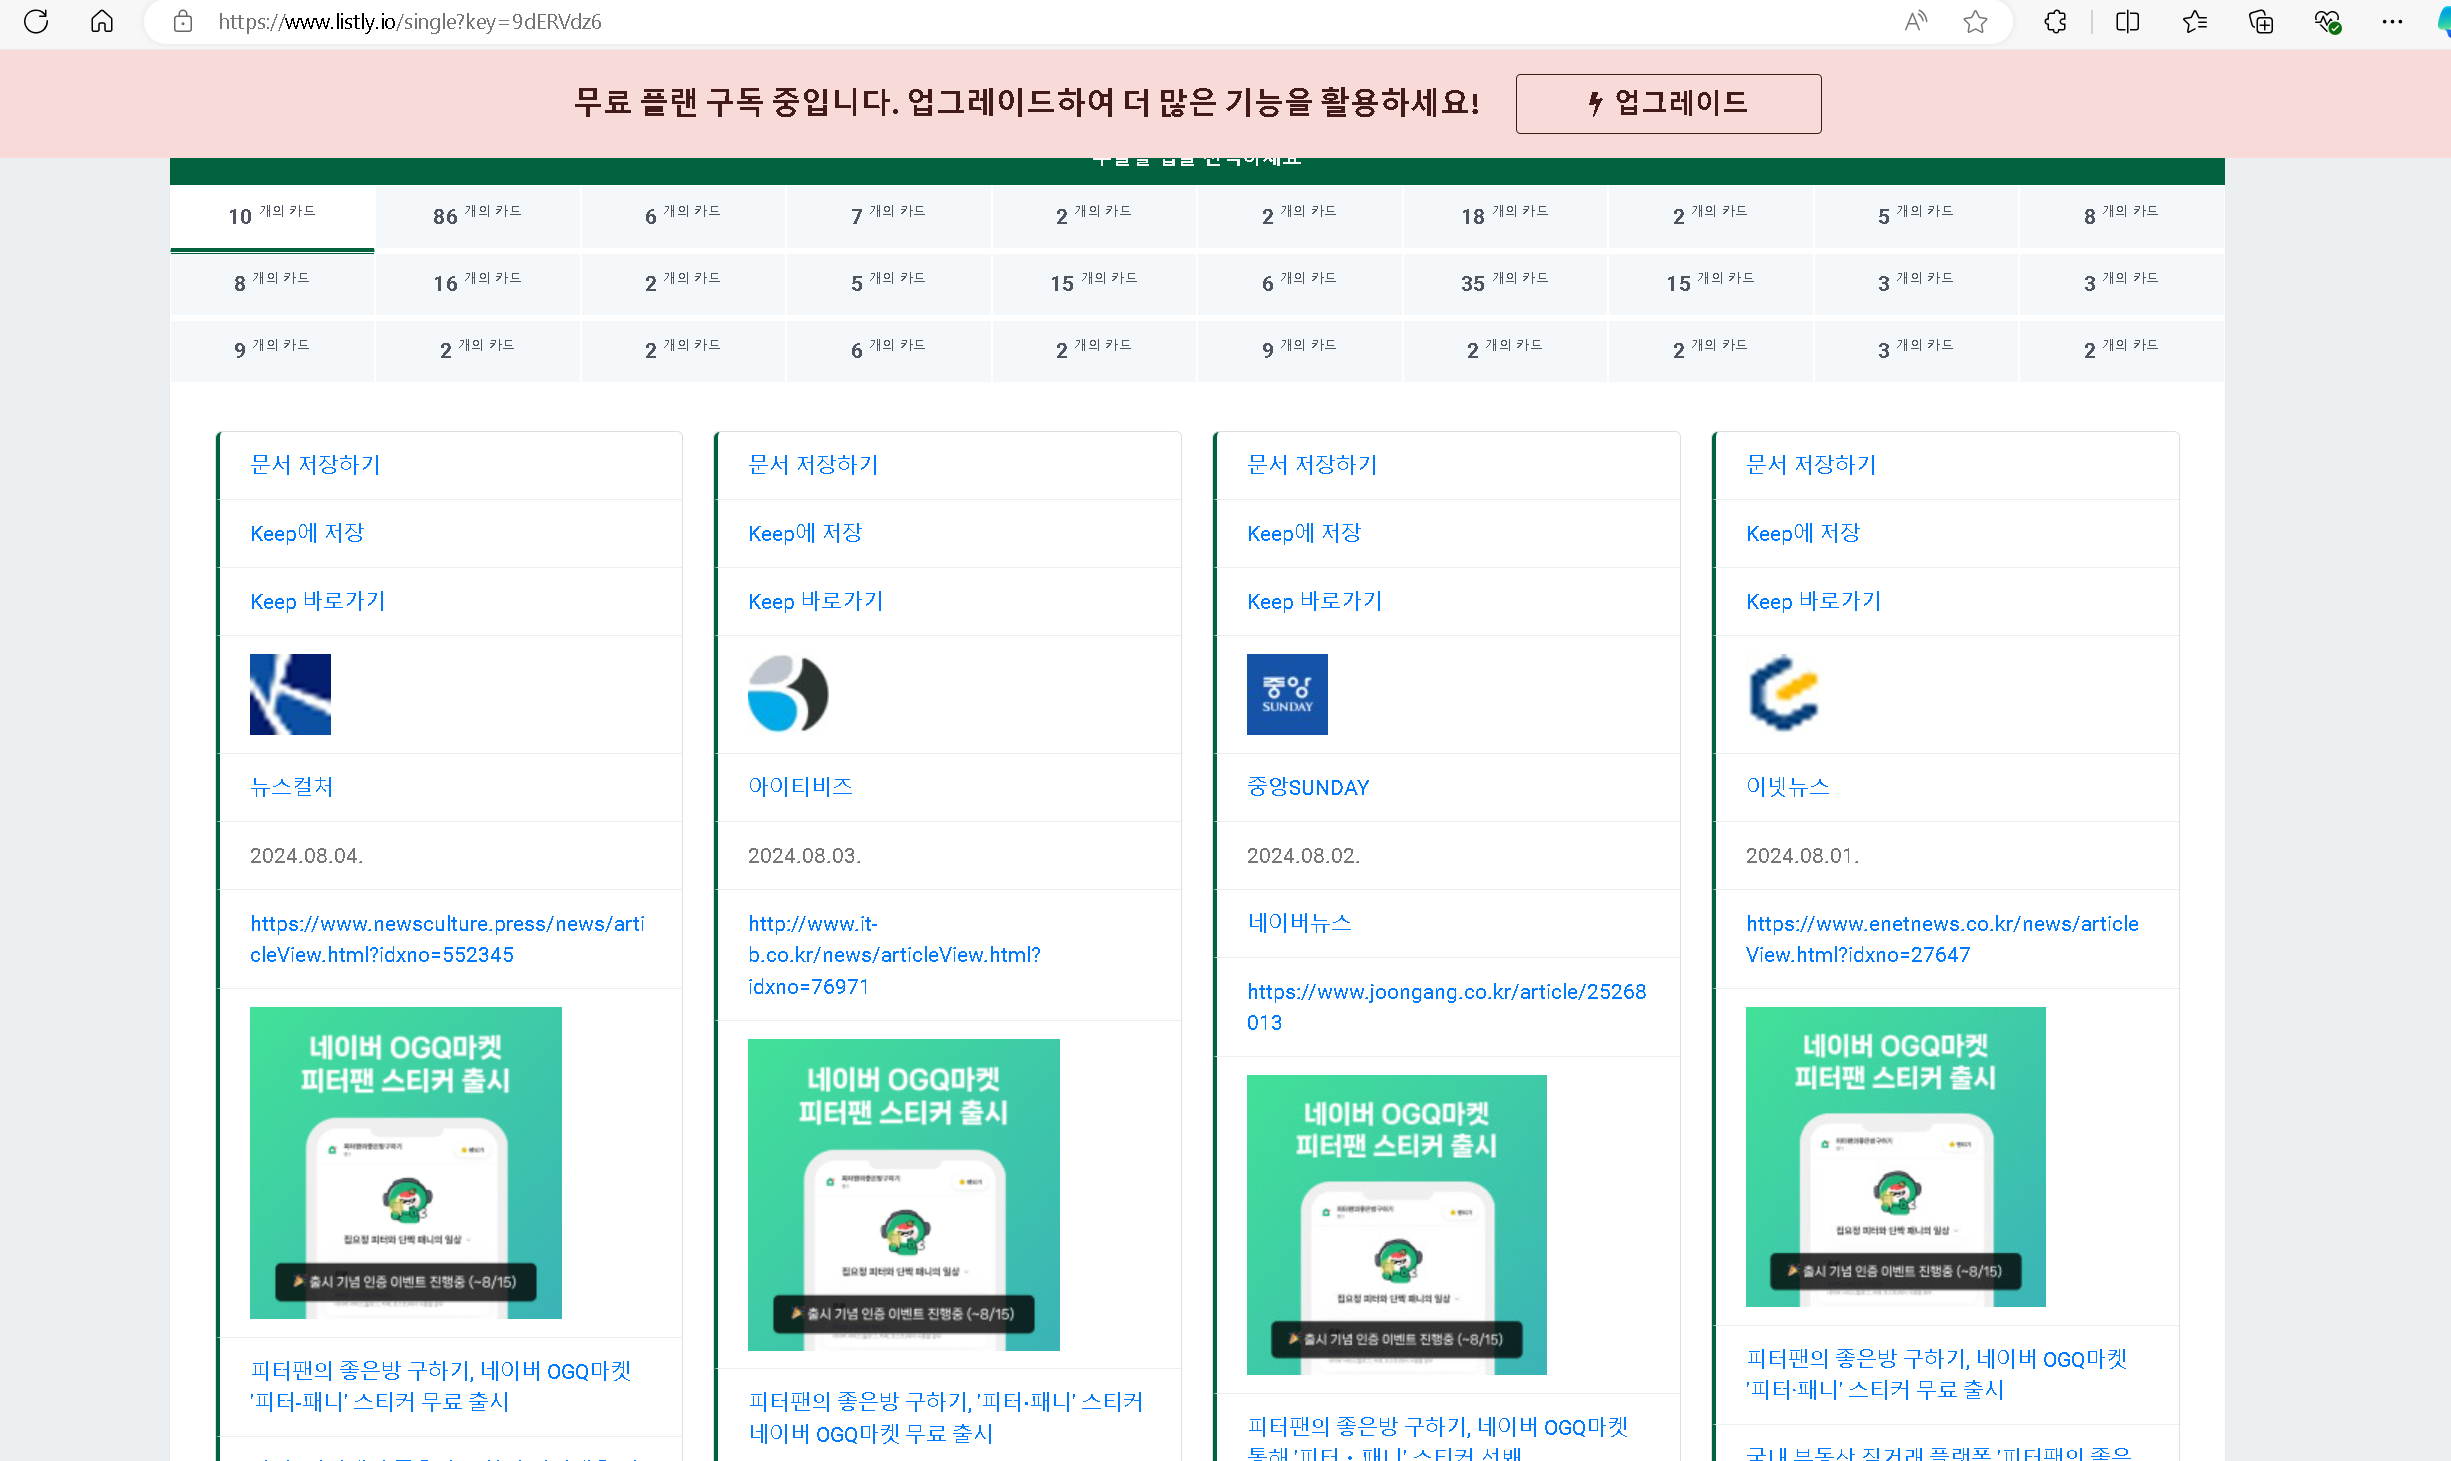Open the Favorites list icon
The image size is (2451, 1461).
tap(2195, 21)
